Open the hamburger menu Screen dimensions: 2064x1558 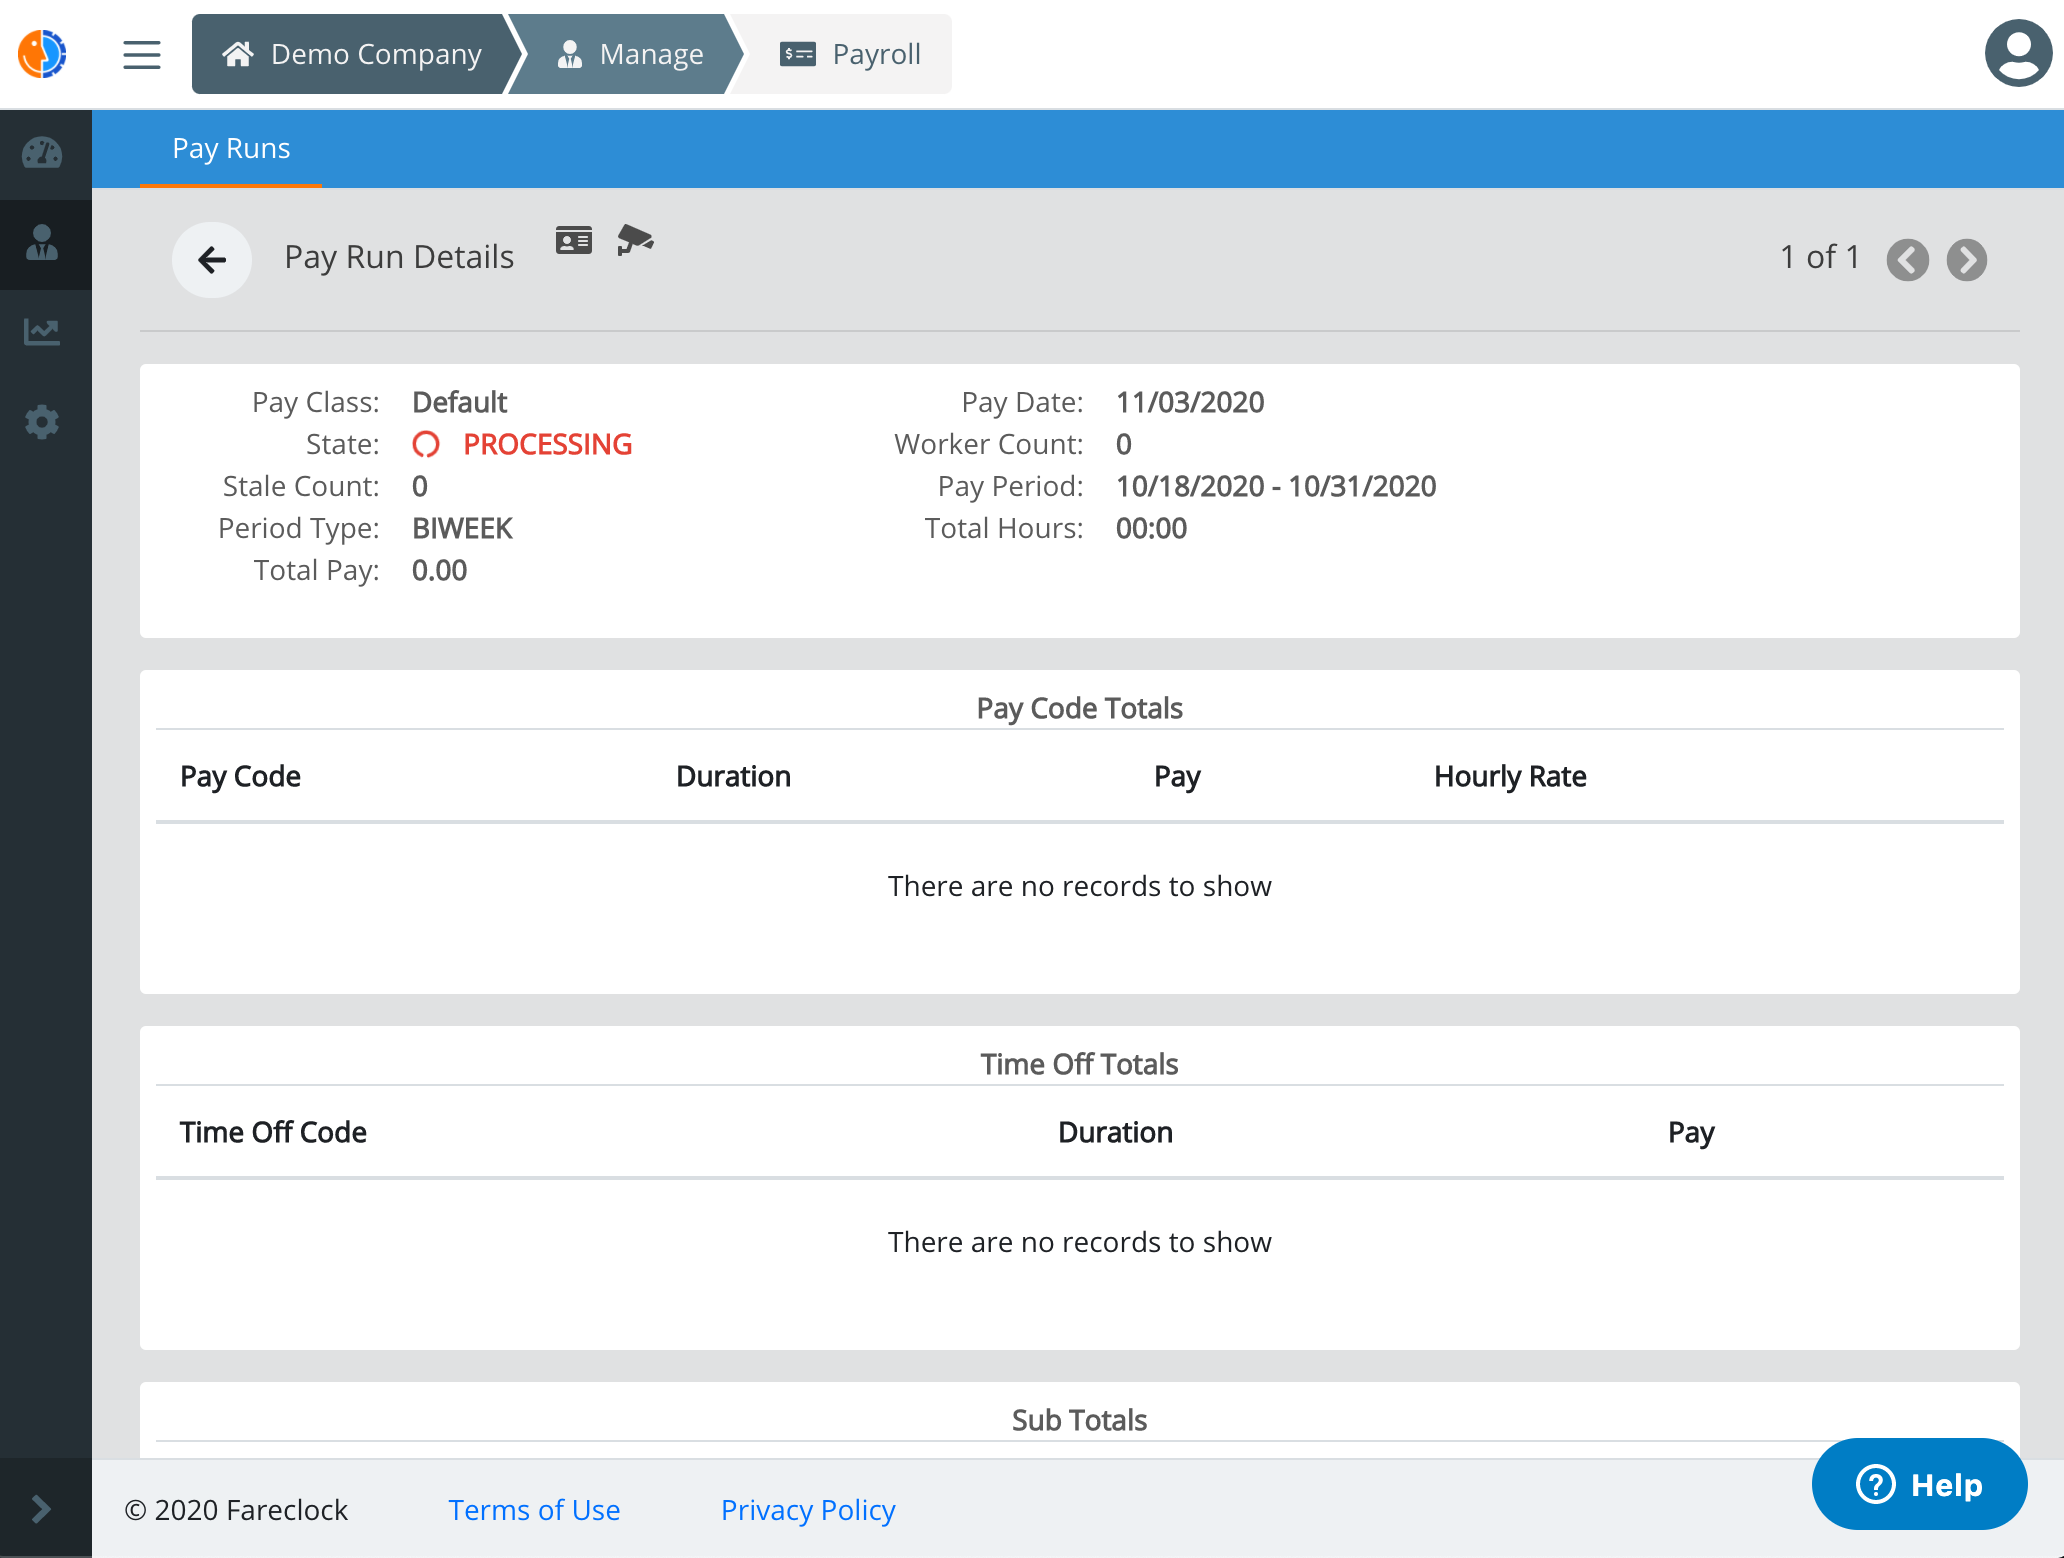(142, 54)
